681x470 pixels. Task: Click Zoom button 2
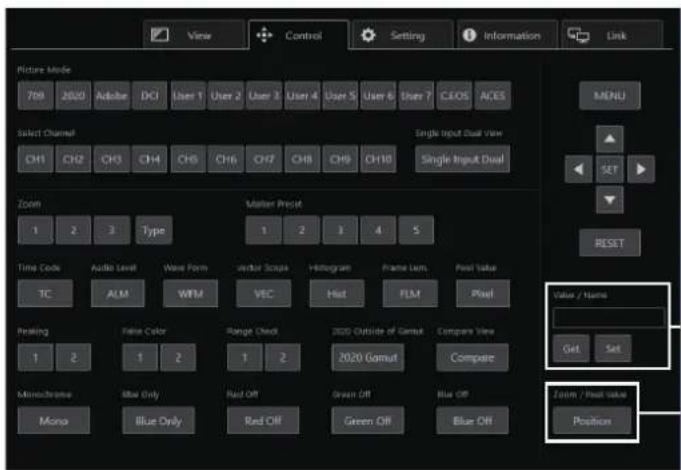(73, 230)
